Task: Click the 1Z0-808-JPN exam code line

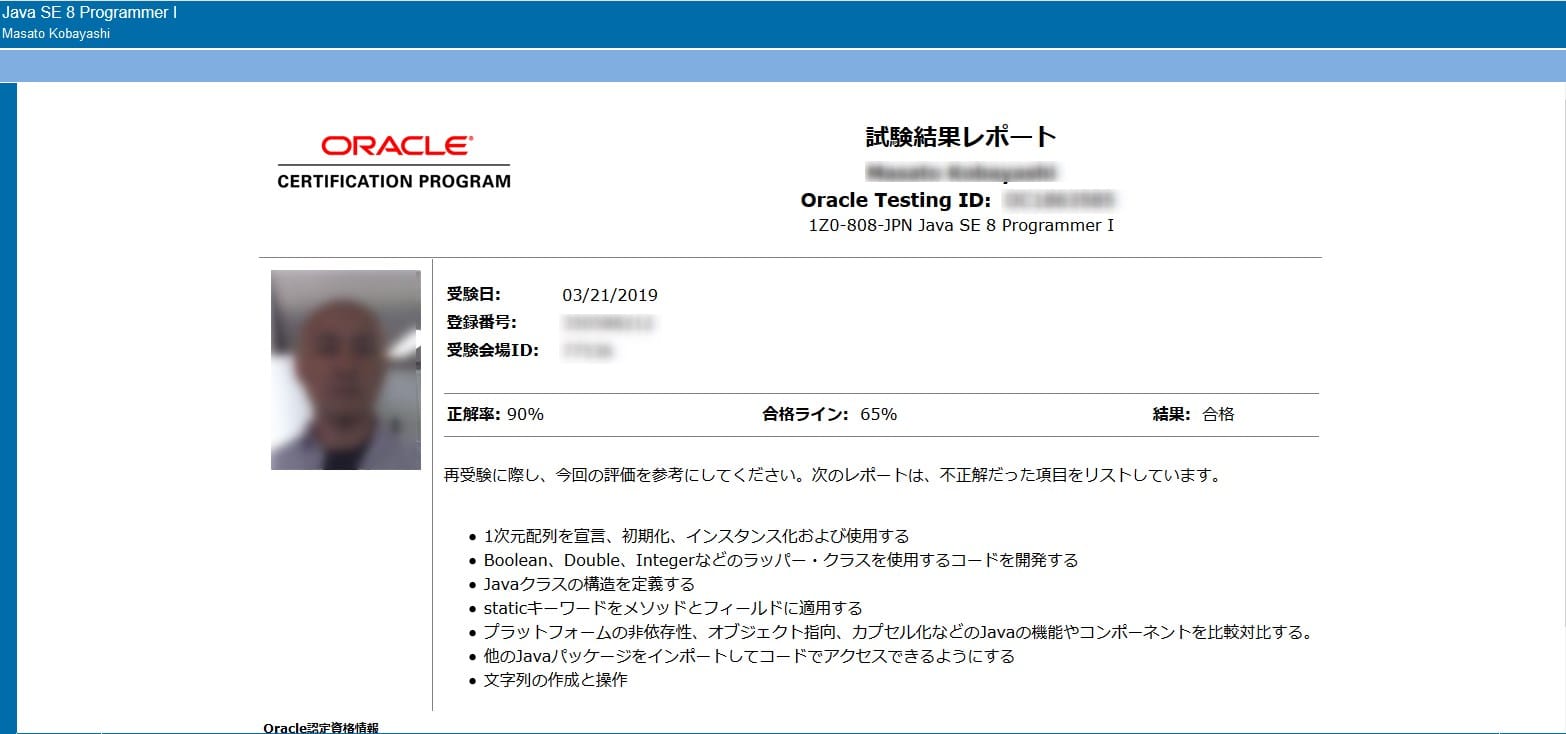Action: 960,226
